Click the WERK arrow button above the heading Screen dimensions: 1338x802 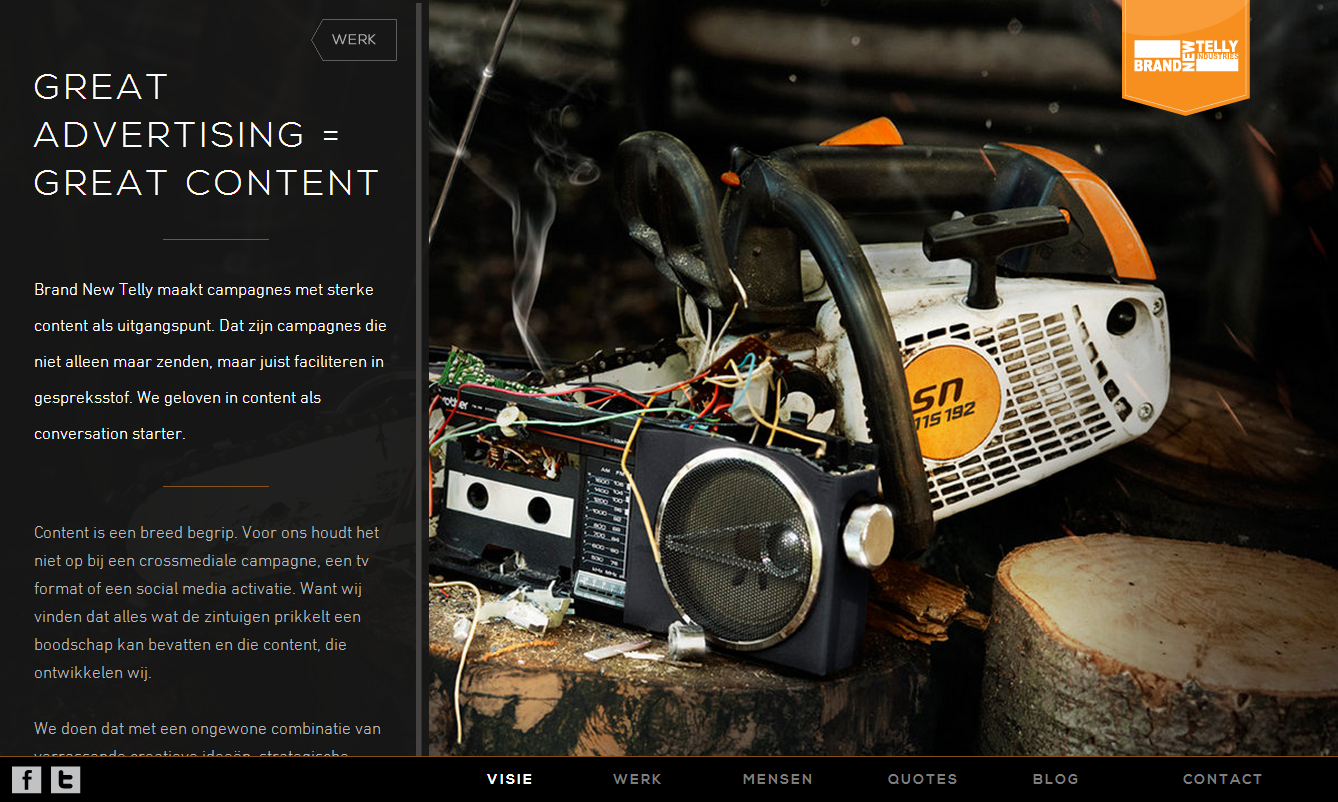[354, 40]
